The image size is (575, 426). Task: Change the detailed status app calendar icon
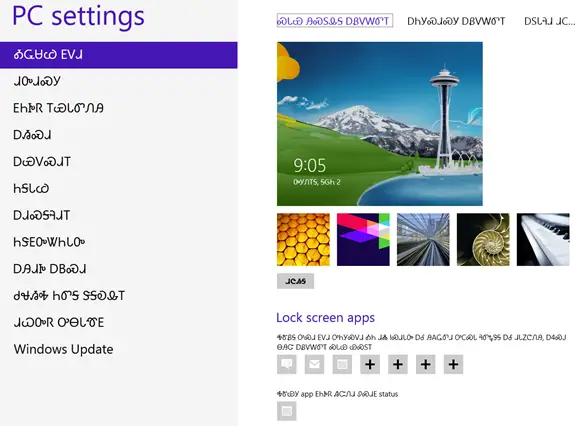(286, 411)
